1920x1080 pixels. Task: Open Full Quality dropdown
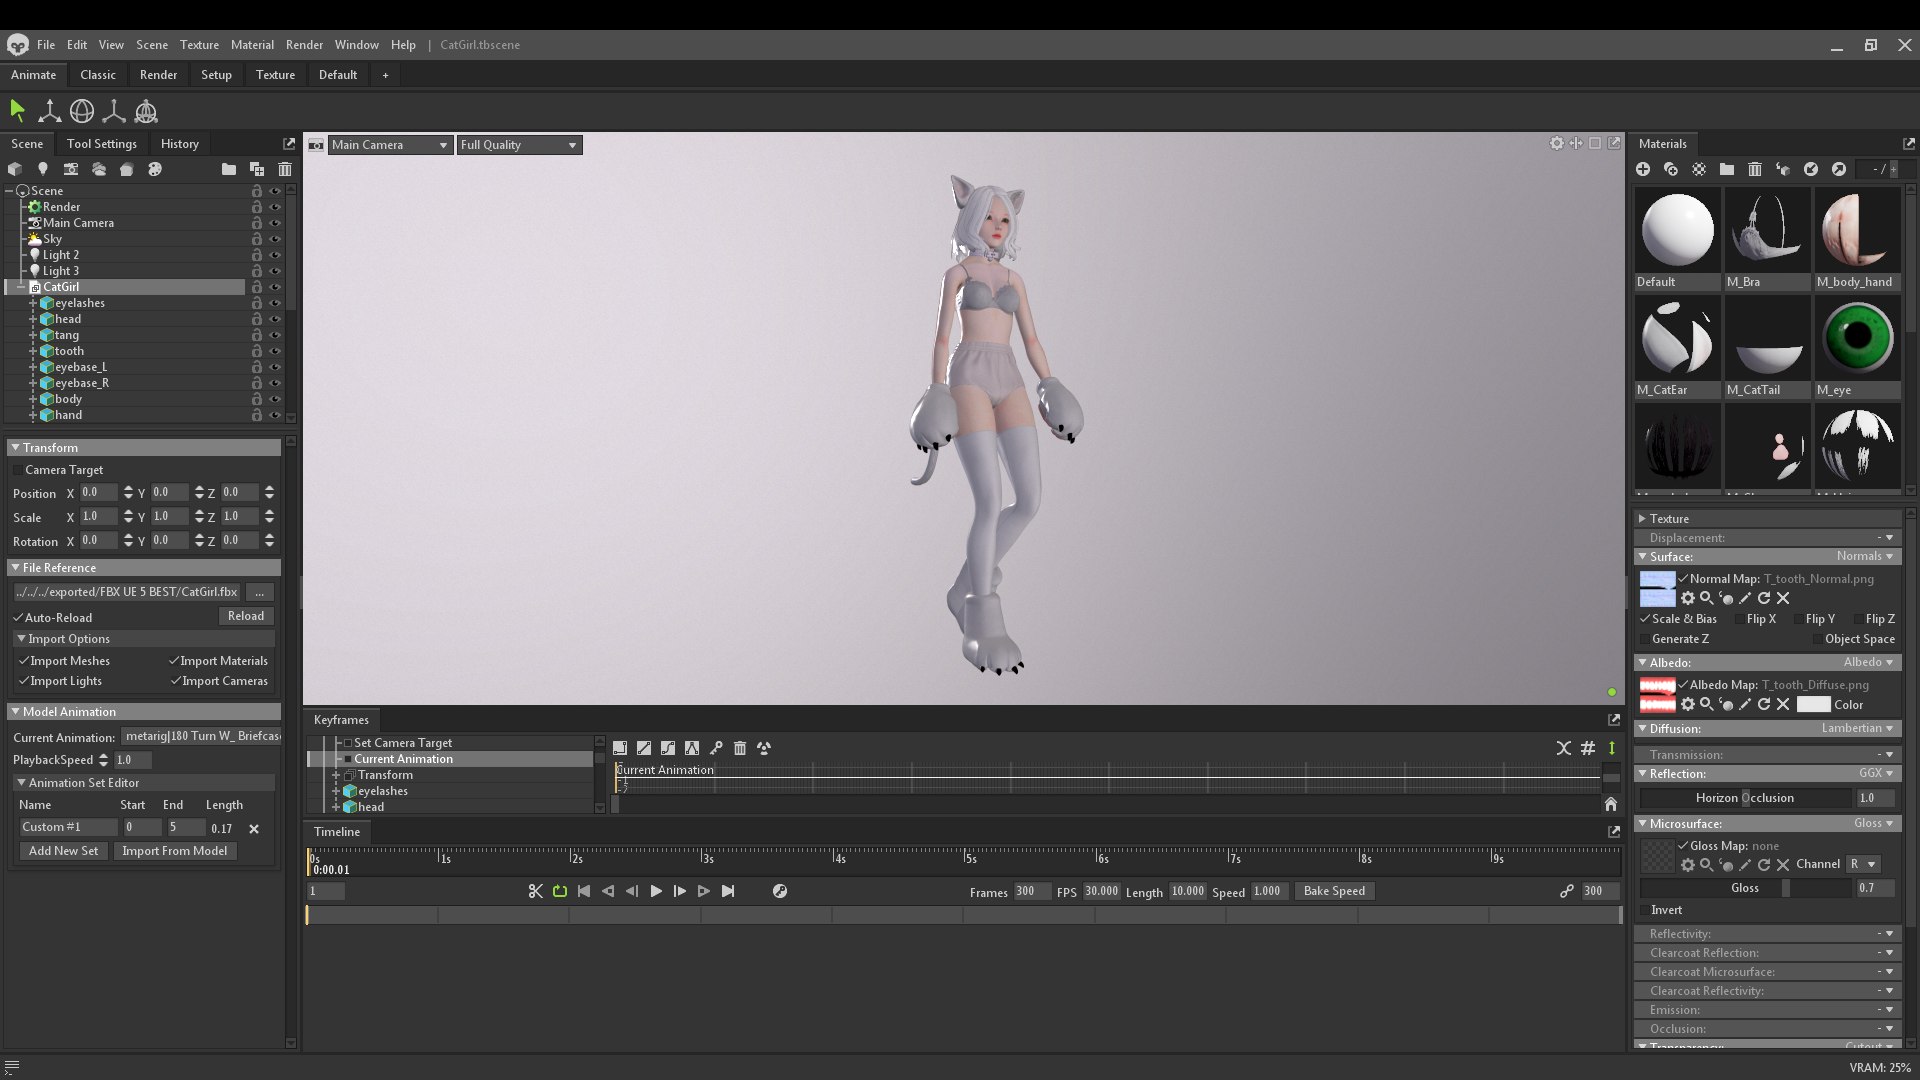coord(518,145)
